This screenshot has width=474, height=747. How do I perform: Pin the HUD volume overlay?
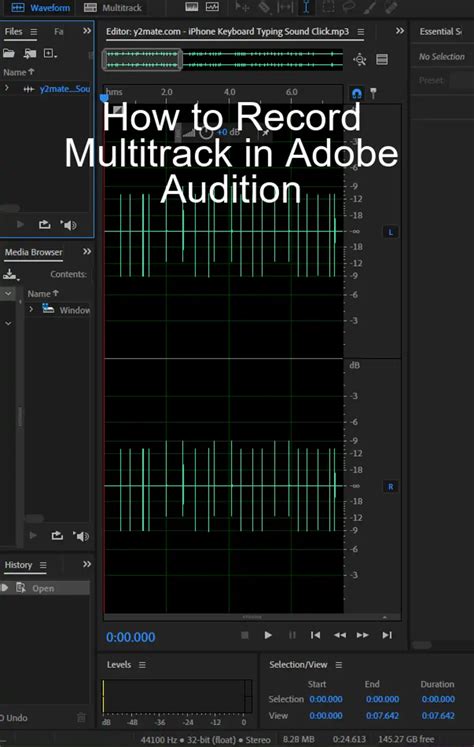pyautogui.click(x=265, y=132)
